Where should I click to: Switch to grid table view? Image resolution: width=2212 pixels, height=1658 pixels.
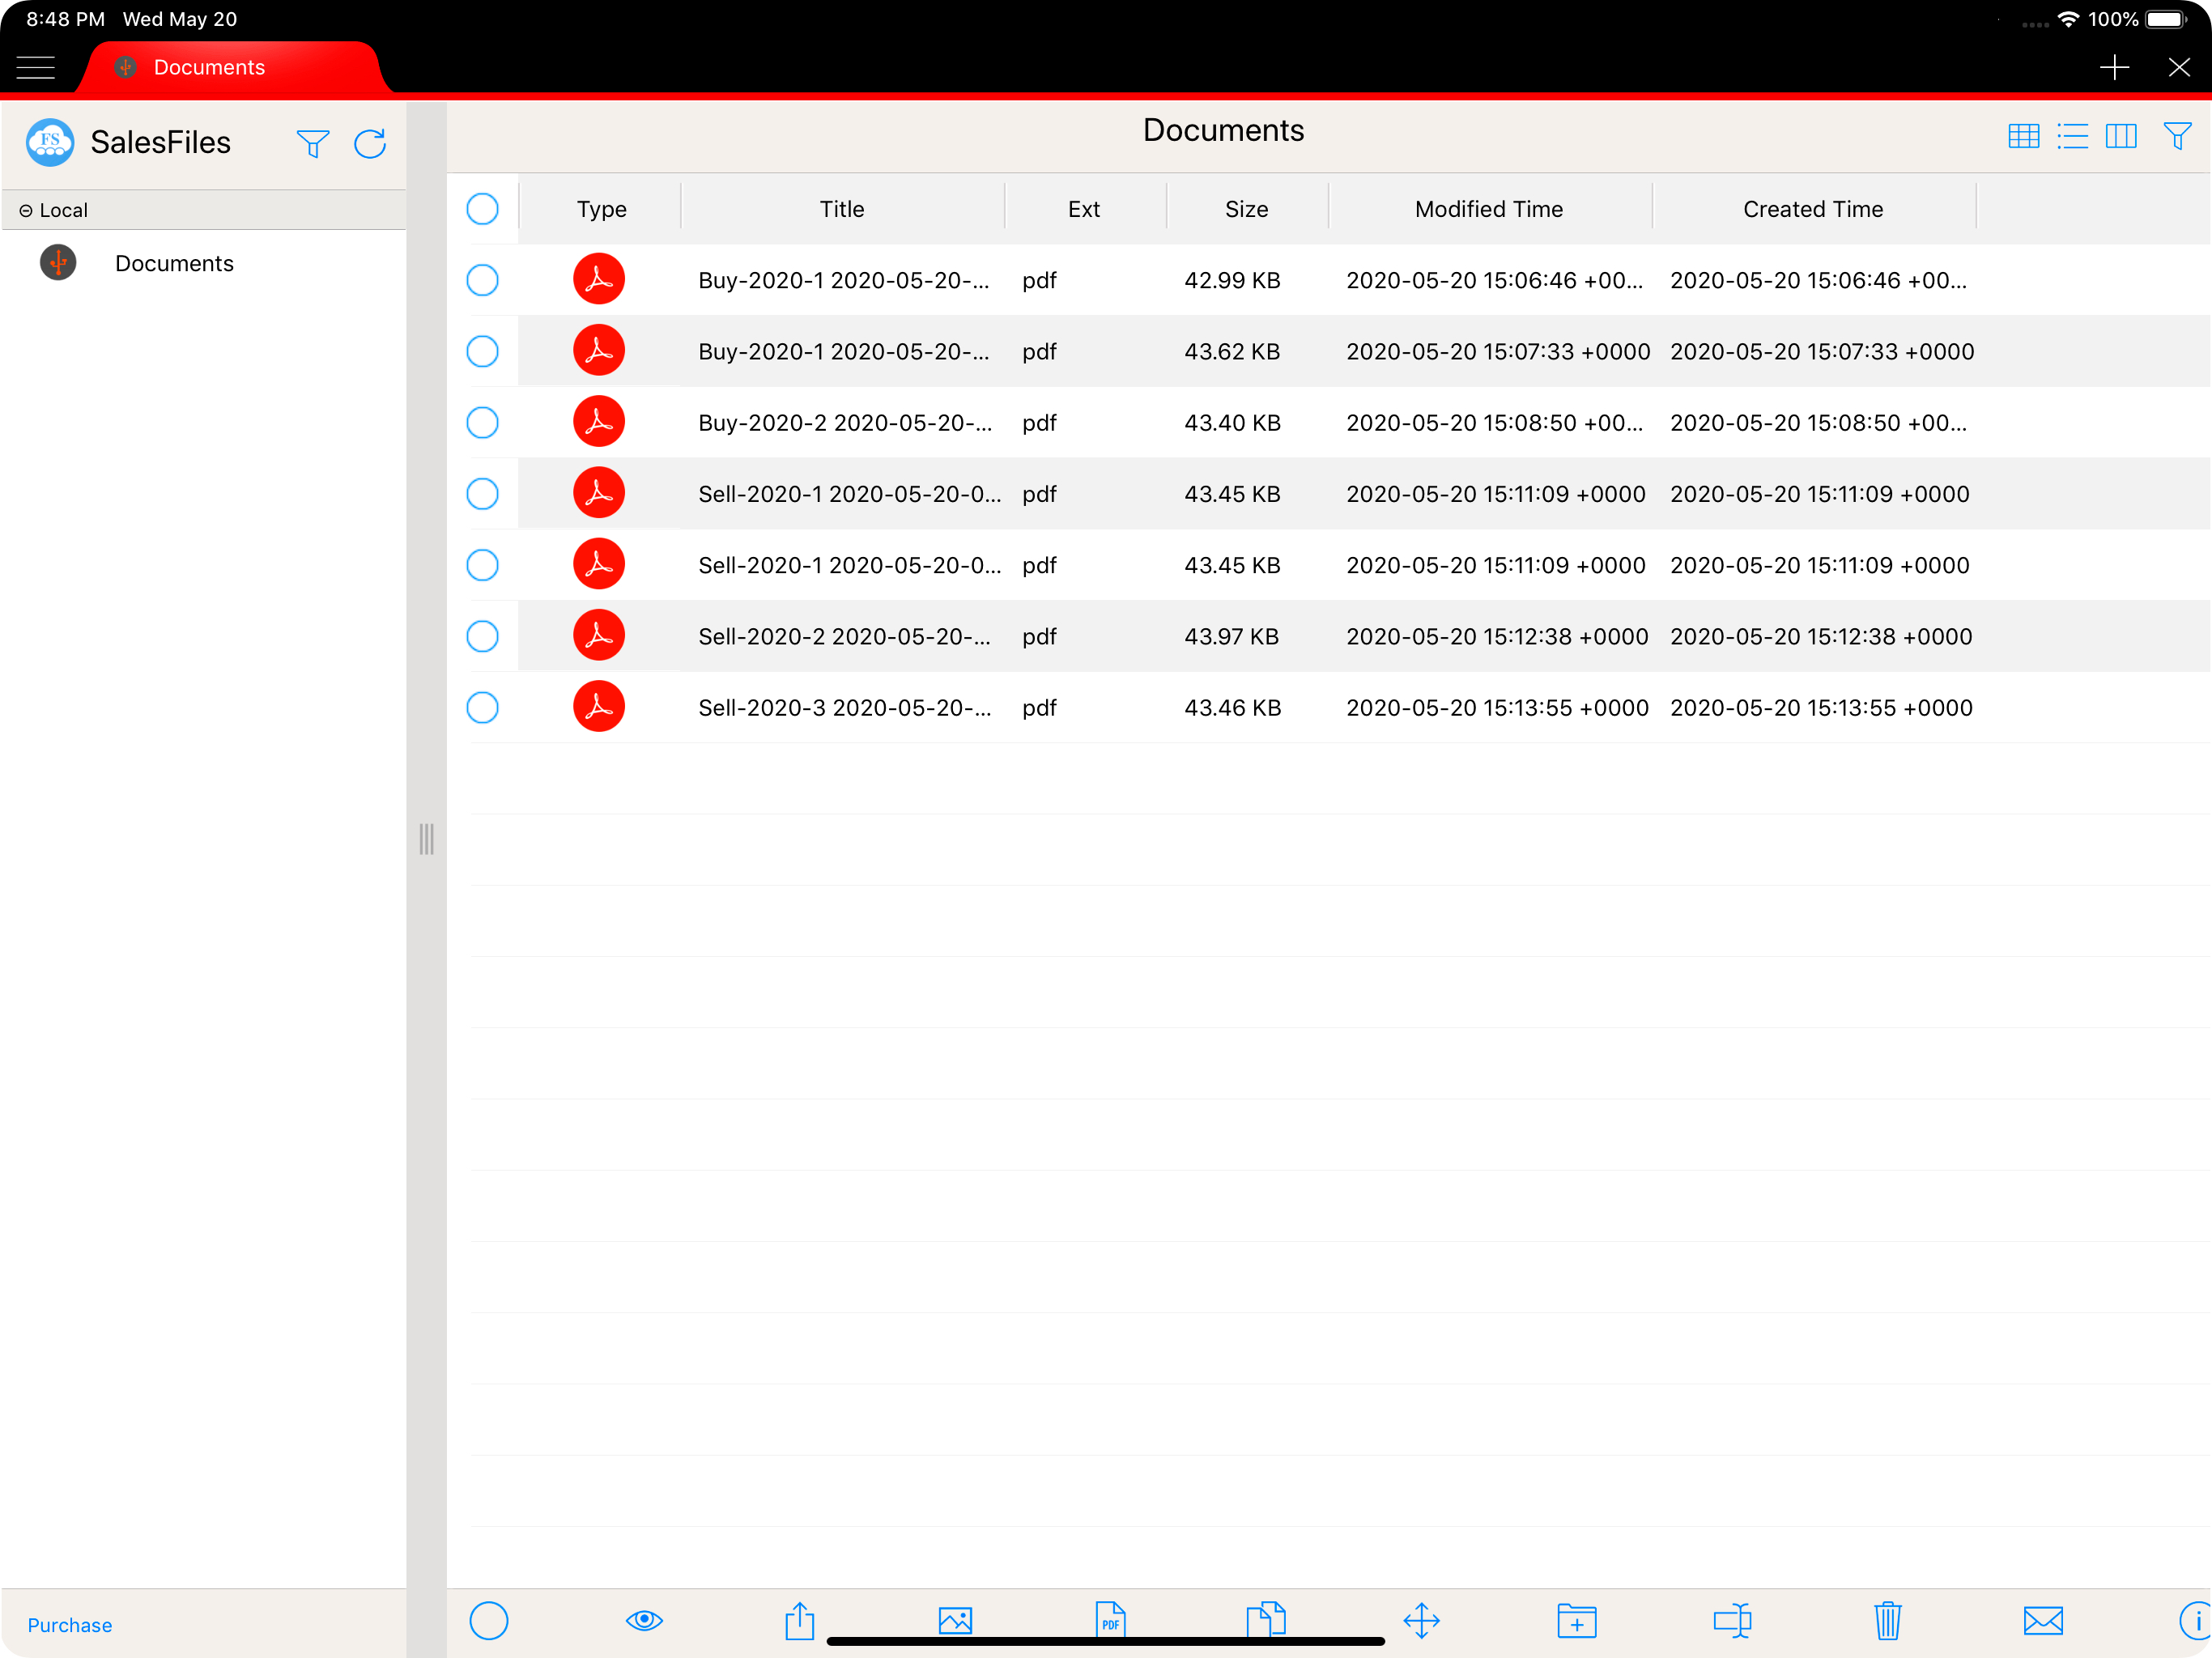(2023, 136)
